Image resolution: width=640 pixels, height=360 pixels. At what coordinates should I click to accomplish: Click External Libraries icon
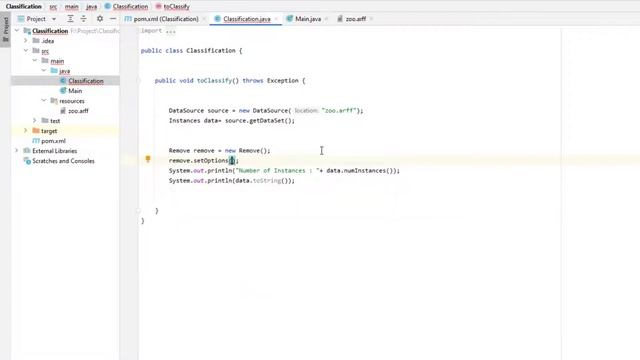(27, 151)
